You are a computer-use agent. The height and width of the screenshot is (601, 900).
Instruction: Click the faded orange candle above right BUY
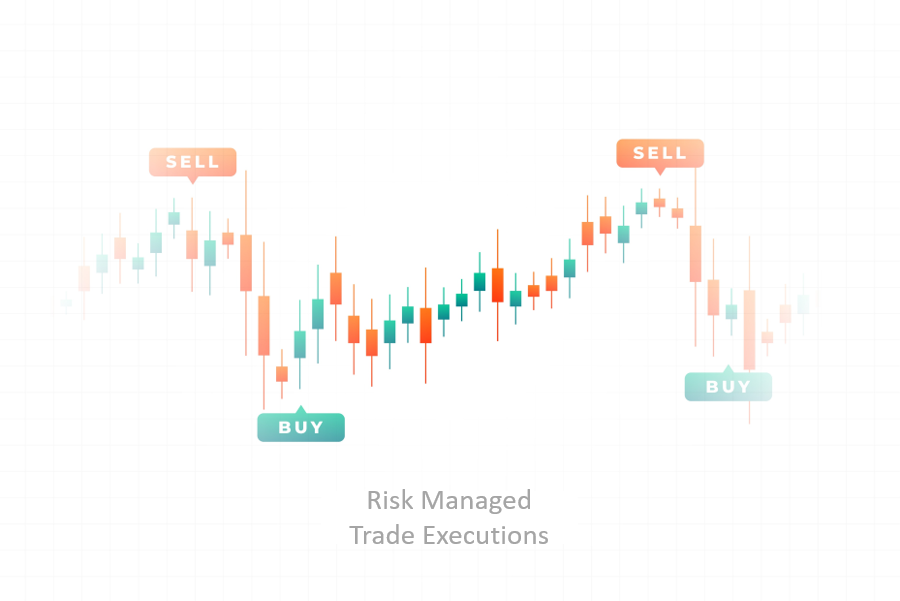point(749,330)
